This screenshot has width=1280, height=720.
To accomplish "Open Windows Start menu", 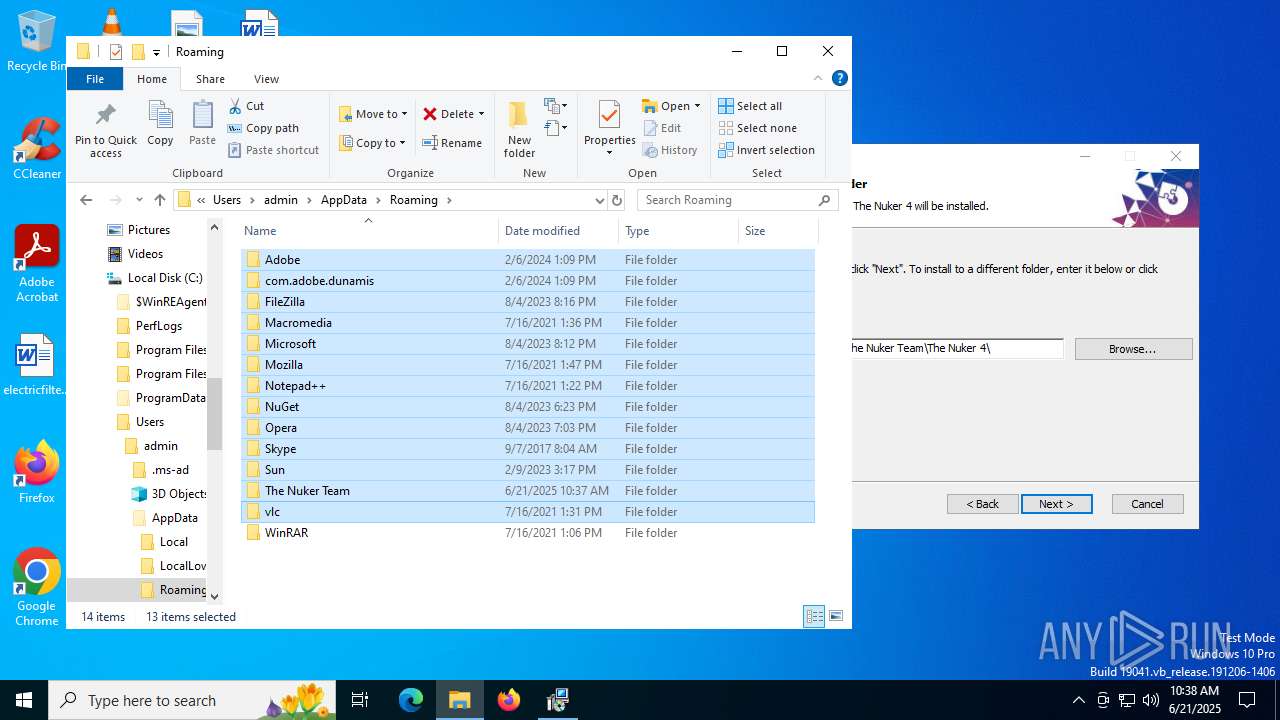I will [24, 700].
